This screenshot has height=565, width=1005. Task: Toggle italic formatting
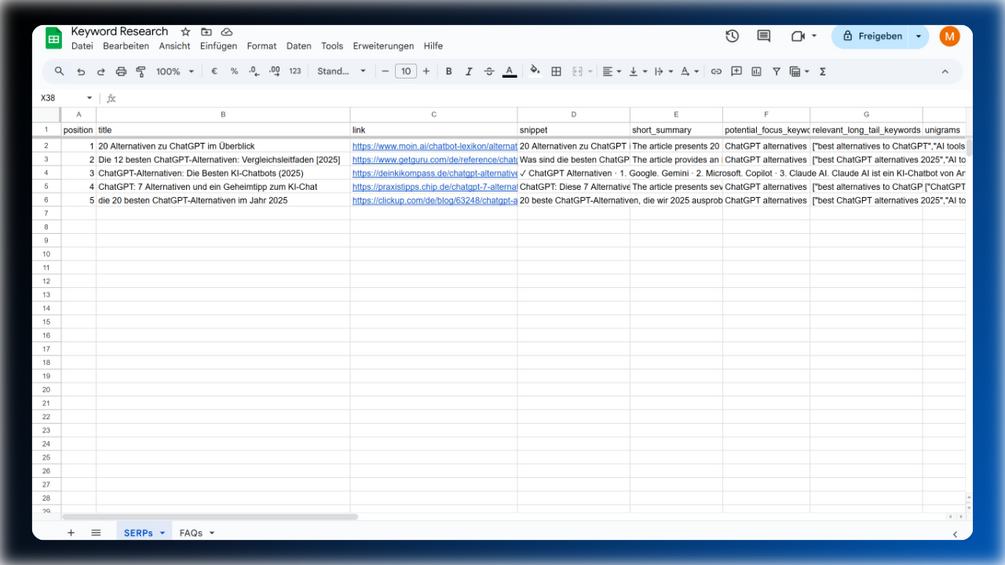point(469,72)
